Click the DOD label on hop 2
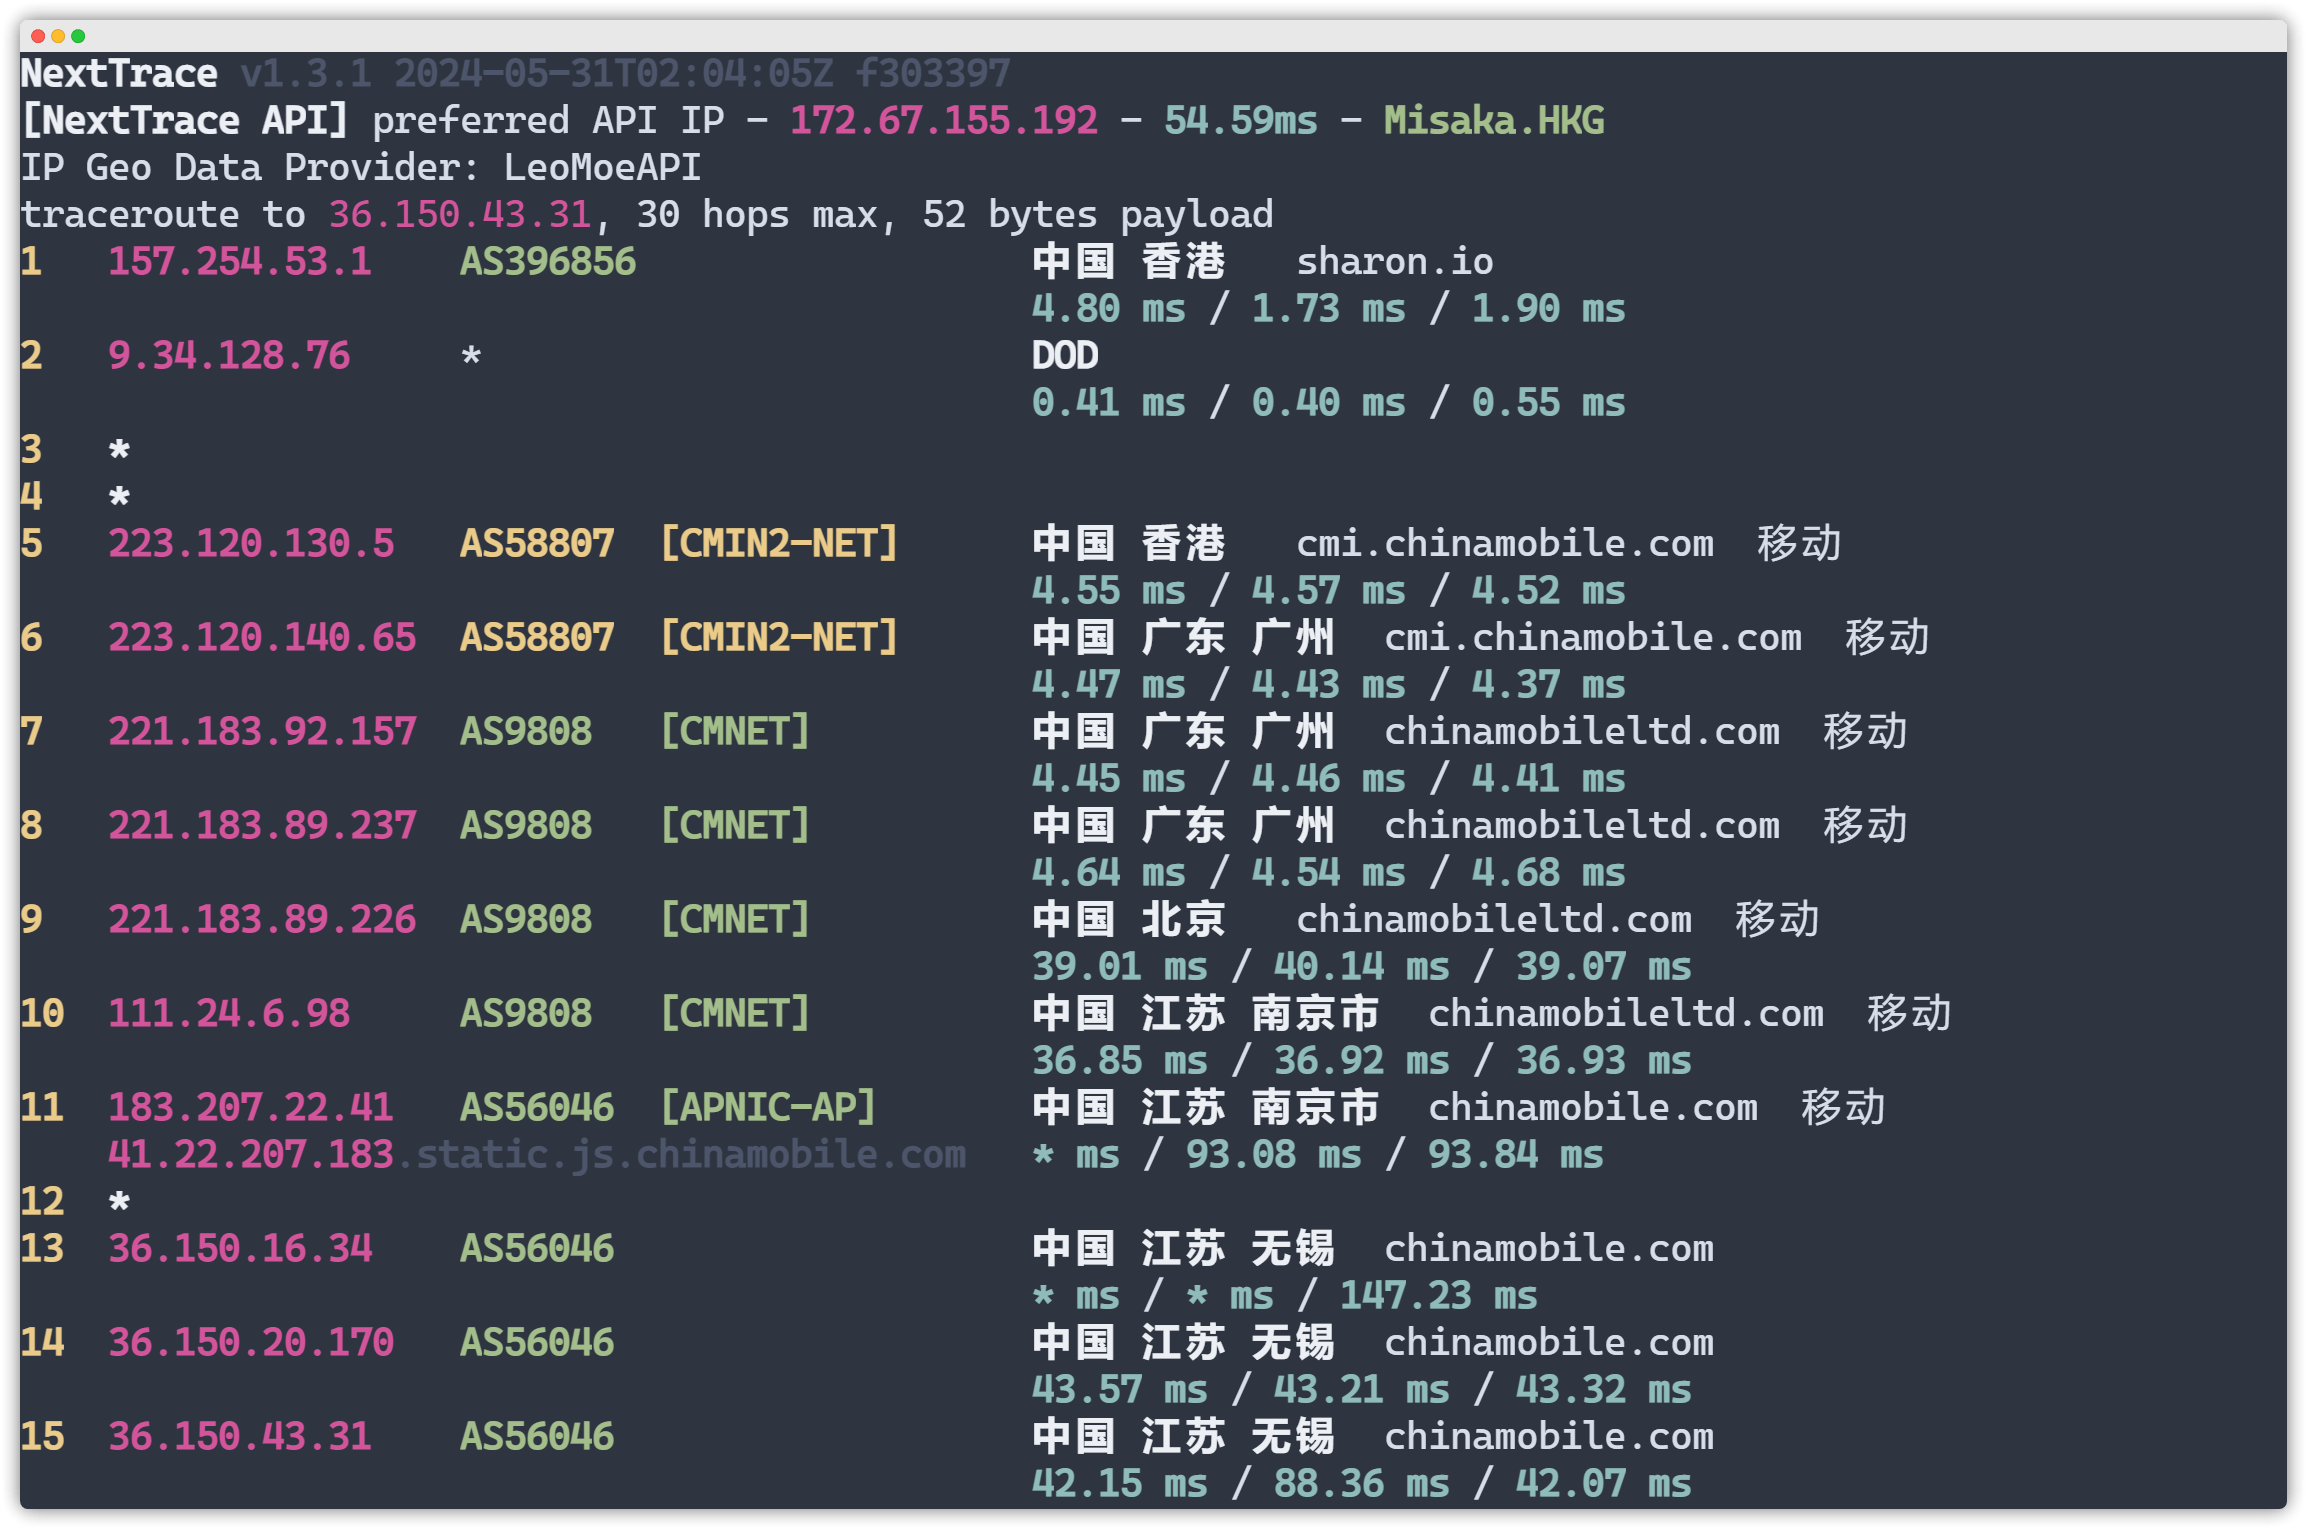Image resolution: width=2307 pixels, height=1529 pixels. 1065,356
